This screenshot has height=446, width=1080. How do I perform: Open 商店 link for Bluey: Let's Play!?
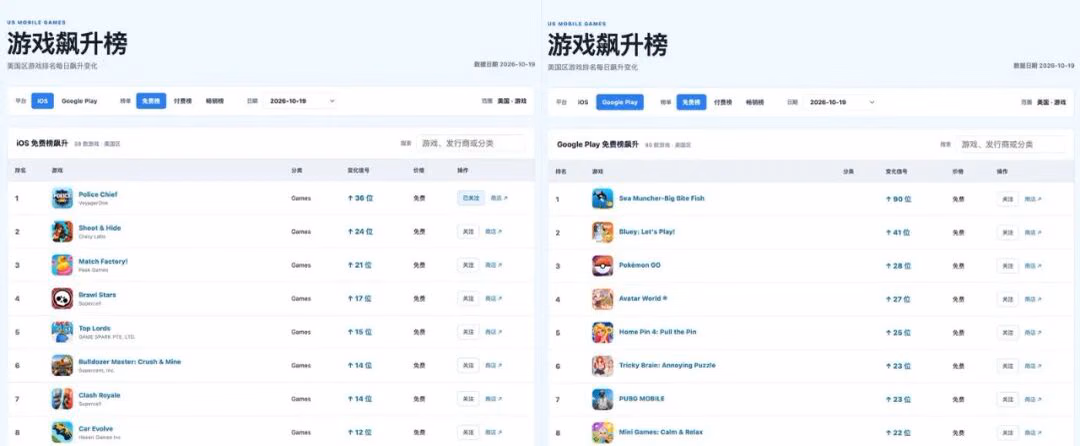coord(1033,233)
